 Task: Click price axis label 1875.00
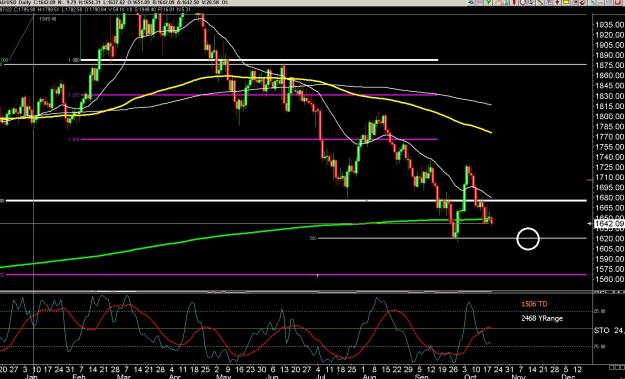point(610,65)
